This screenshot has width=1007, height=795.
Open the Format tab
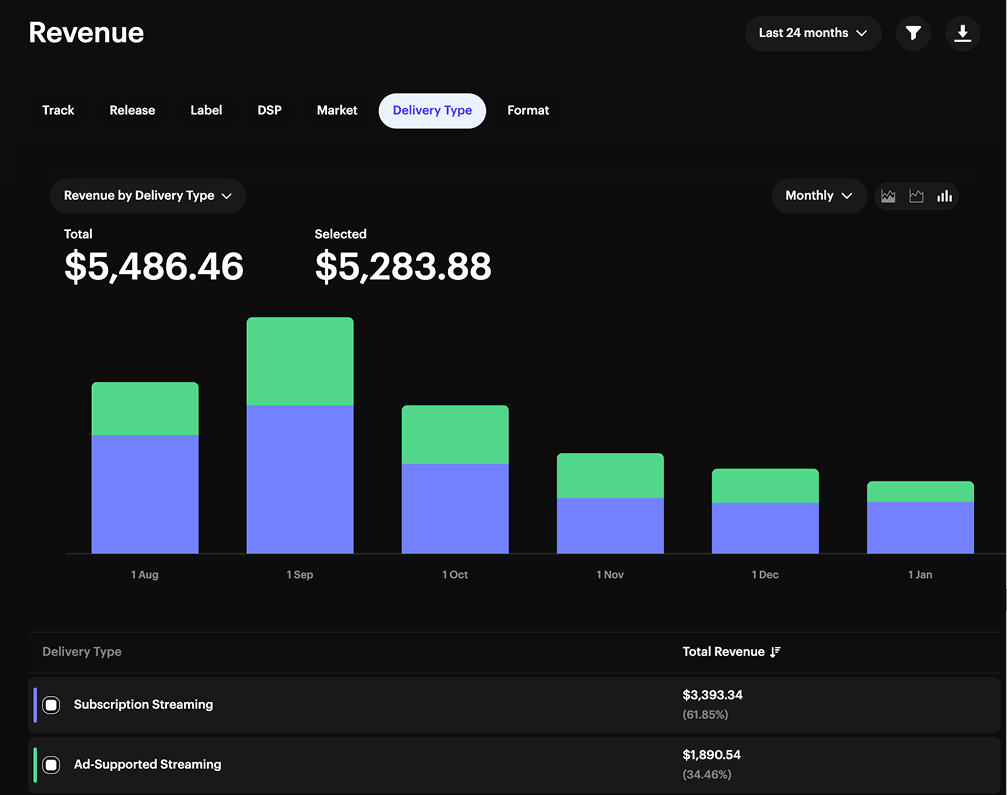(x=528, y=111)
